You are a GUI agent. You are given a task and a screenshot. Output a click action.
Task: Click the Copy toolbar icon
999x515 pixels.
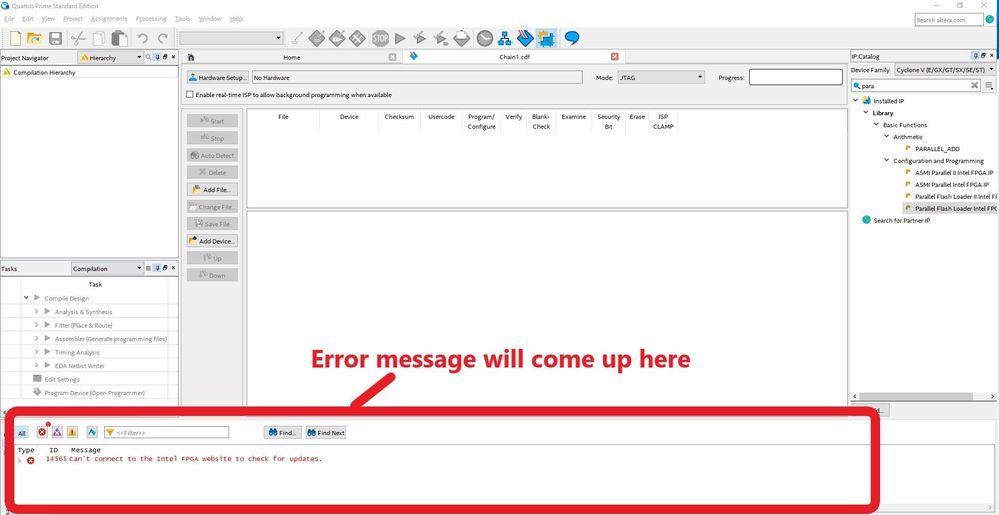98,38
